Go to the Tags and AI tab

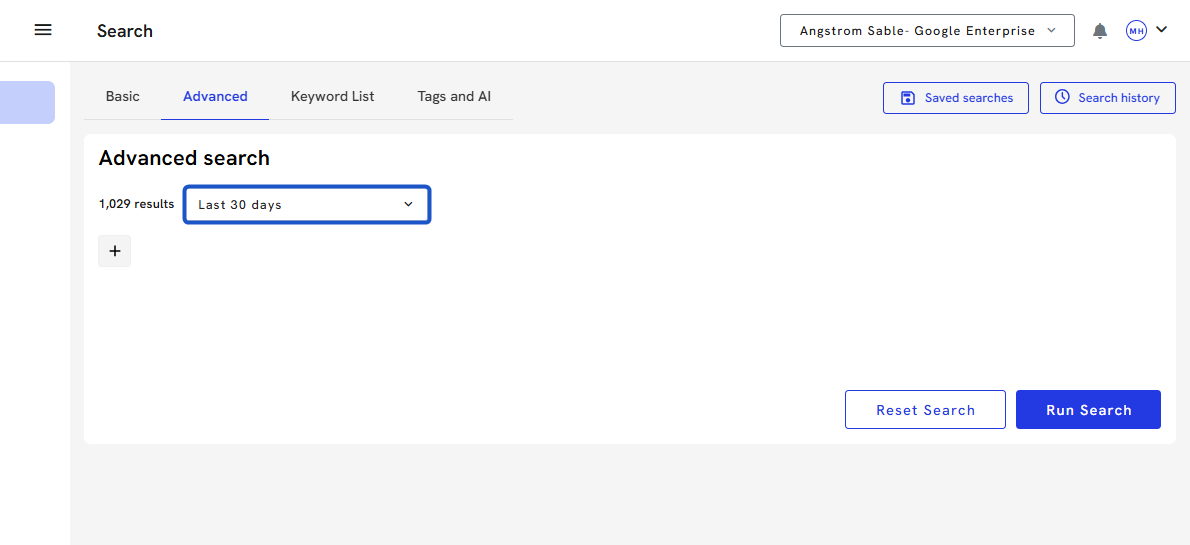(x=454, y=97)
